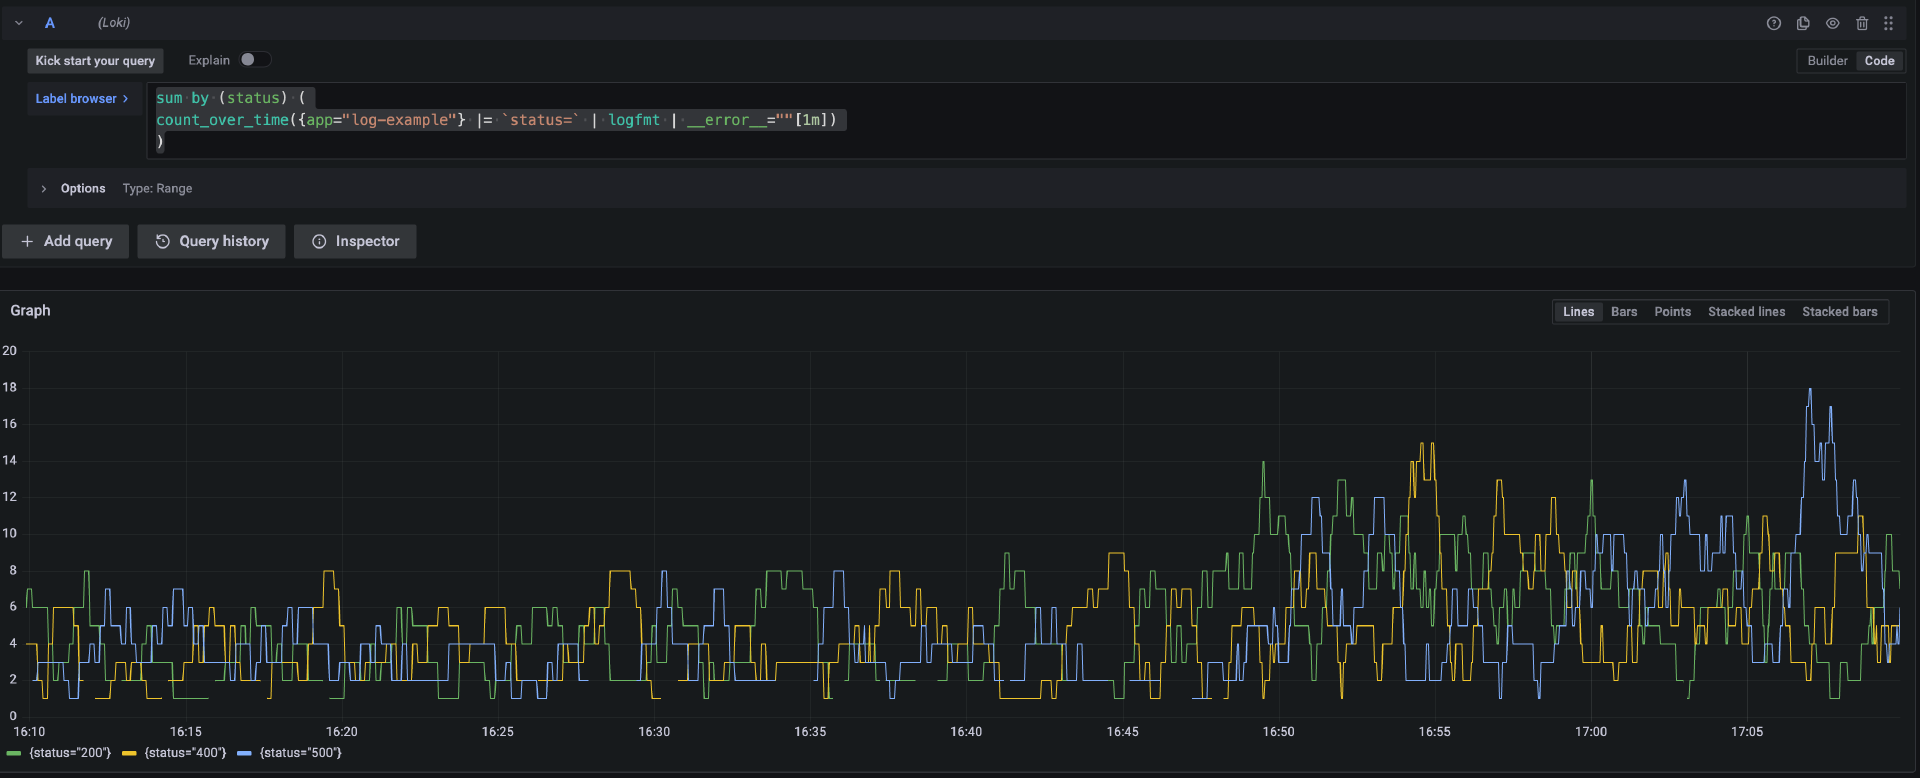Open the Label browser
1920x778 pixels.
tap(82, 99)
